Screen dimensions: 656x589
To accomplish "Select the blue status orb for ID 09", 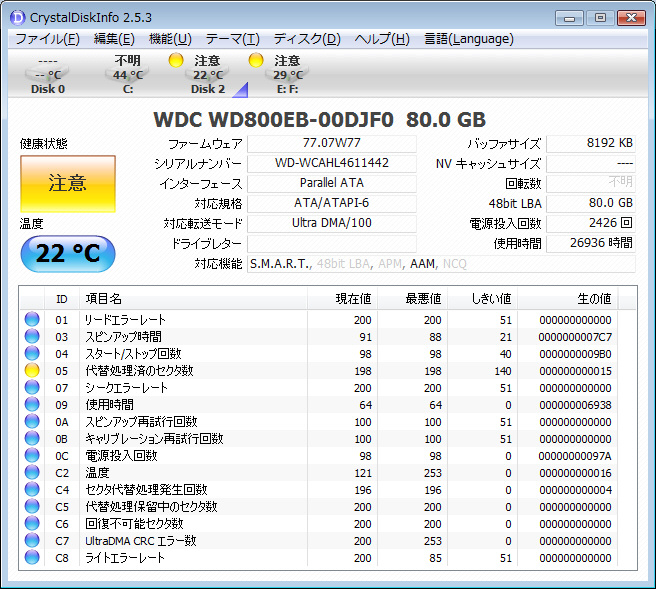I will (x=32, y=404).
